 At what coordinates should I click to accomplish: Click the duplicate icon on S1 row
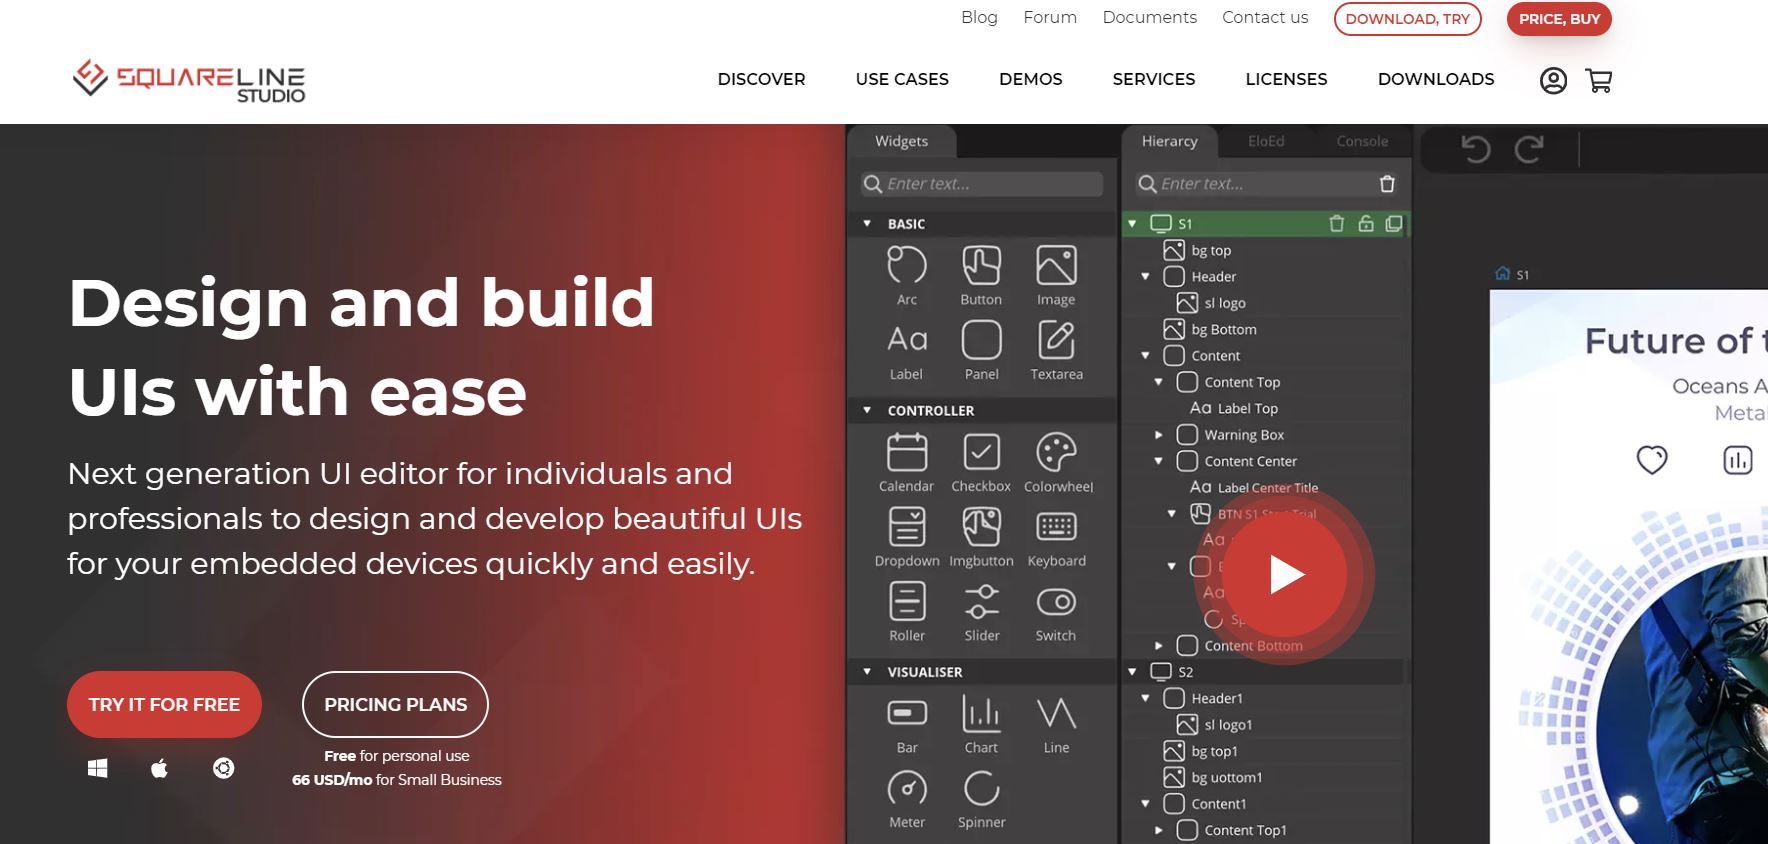pos(1394,224)
